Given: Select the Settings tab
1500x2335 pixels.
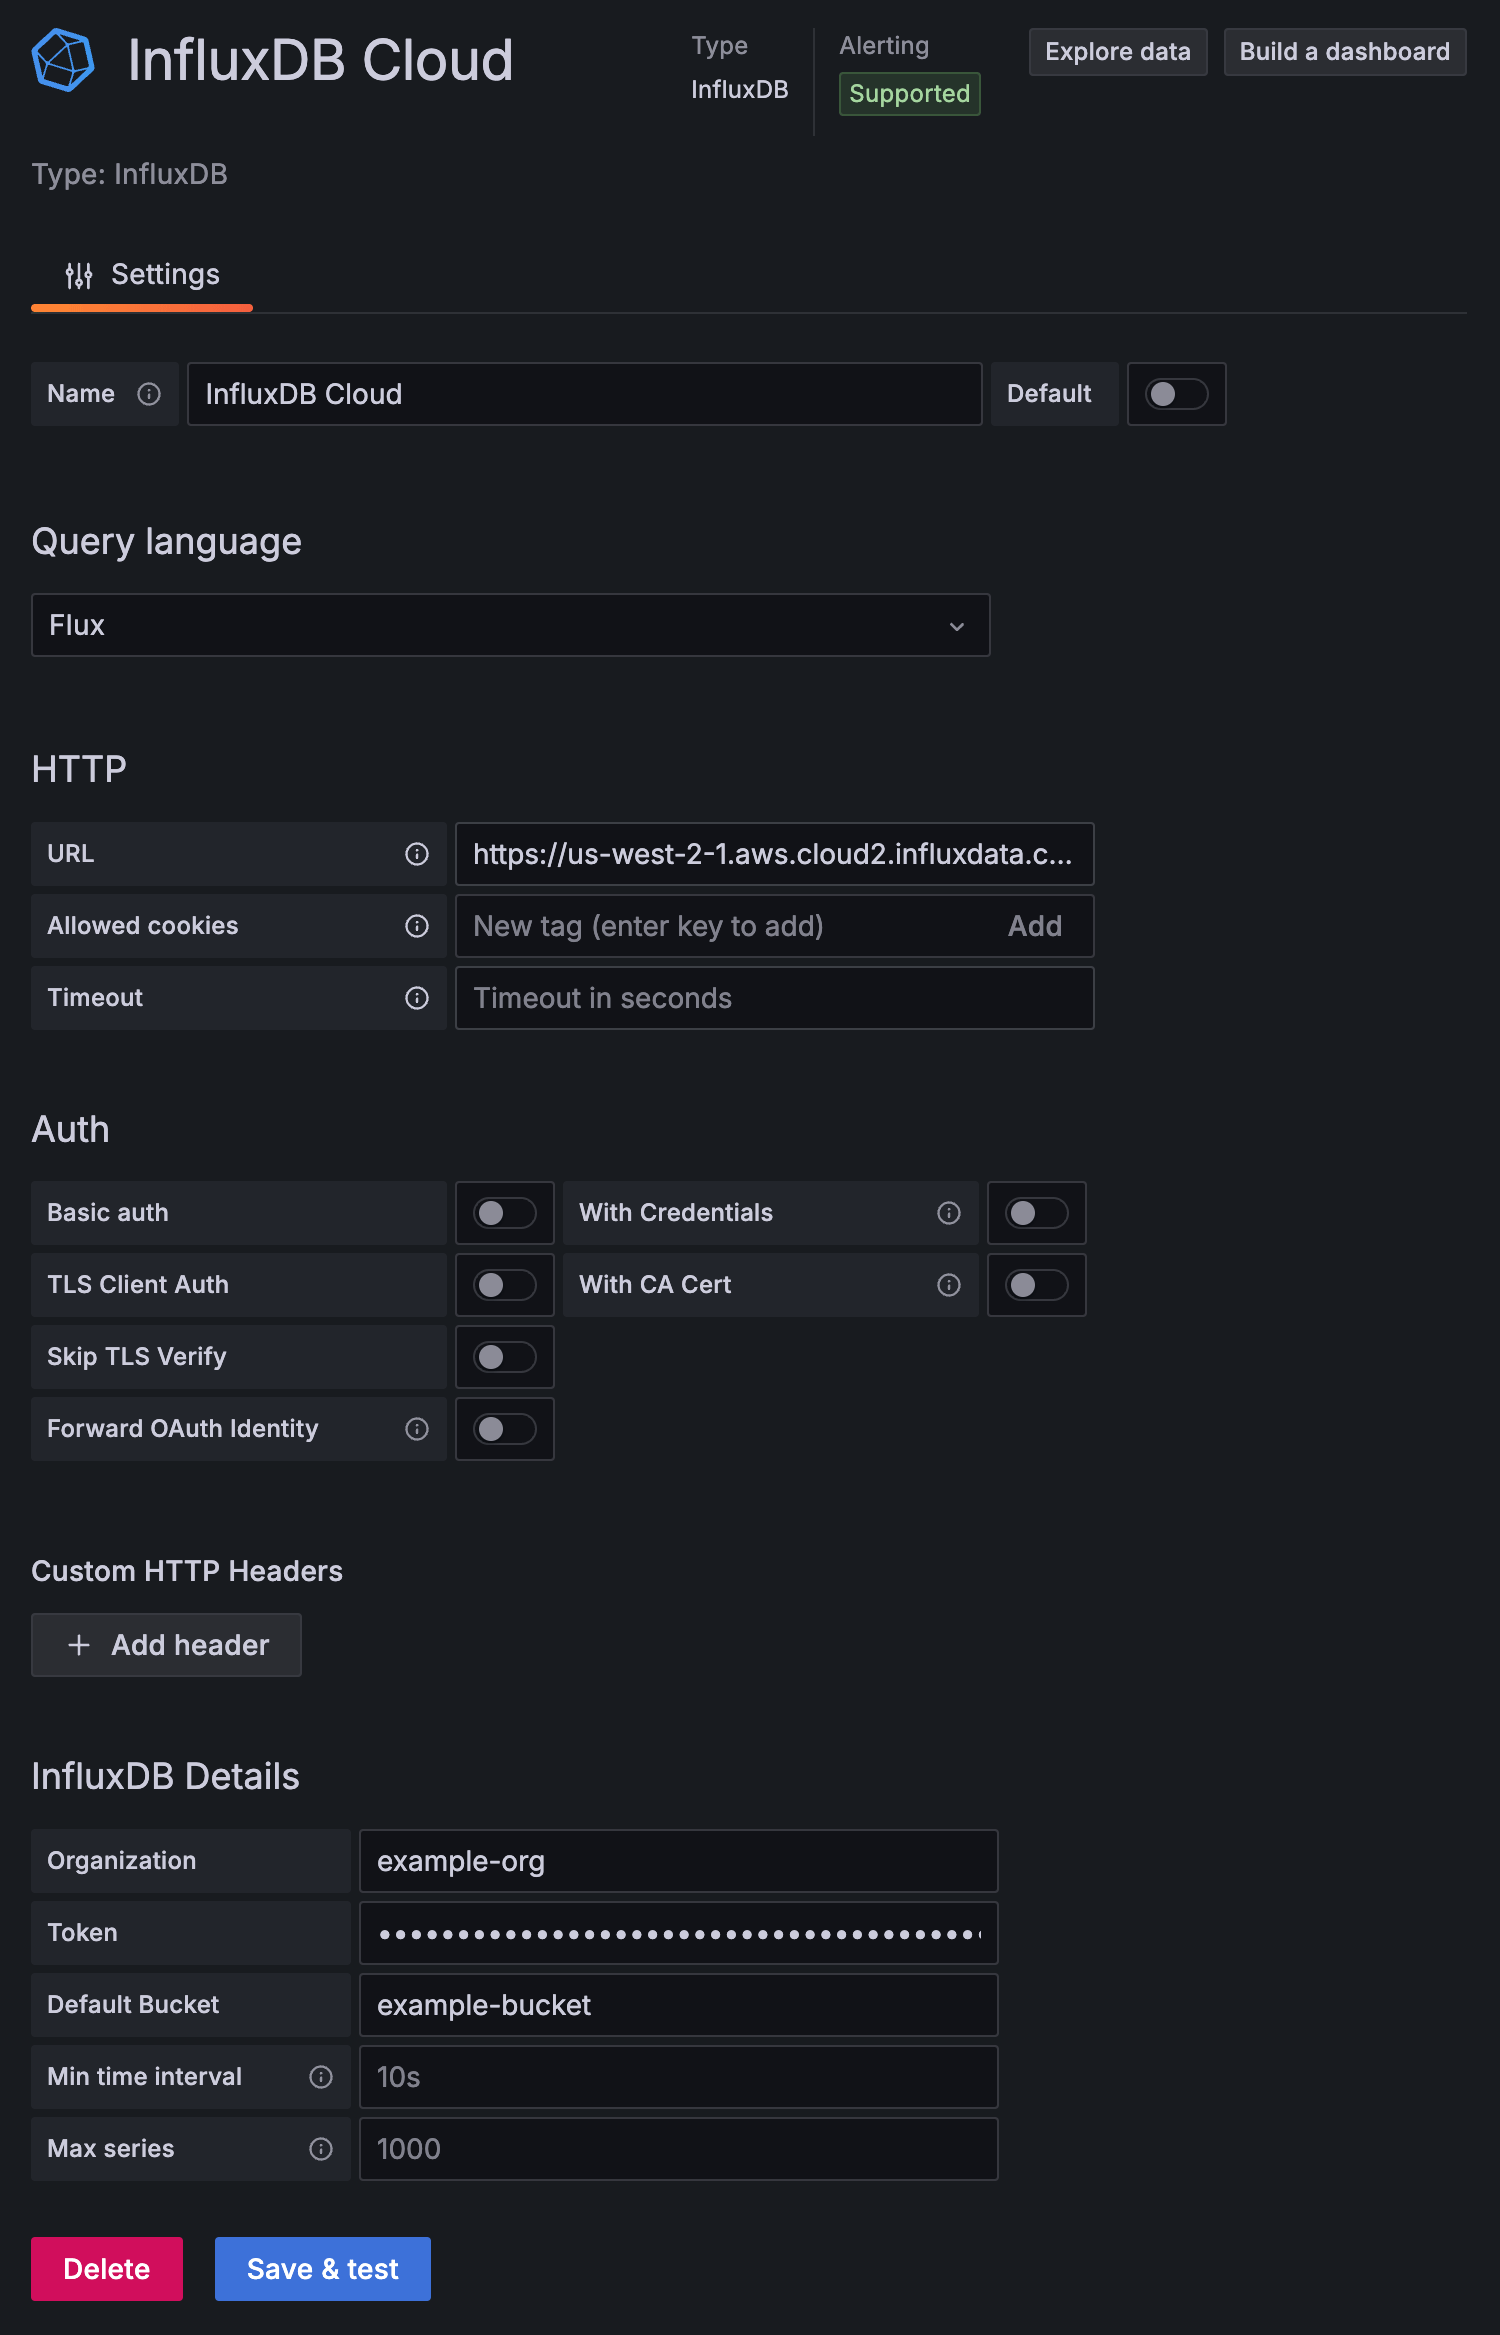Looking at the screenshot, I should point(142,275).
